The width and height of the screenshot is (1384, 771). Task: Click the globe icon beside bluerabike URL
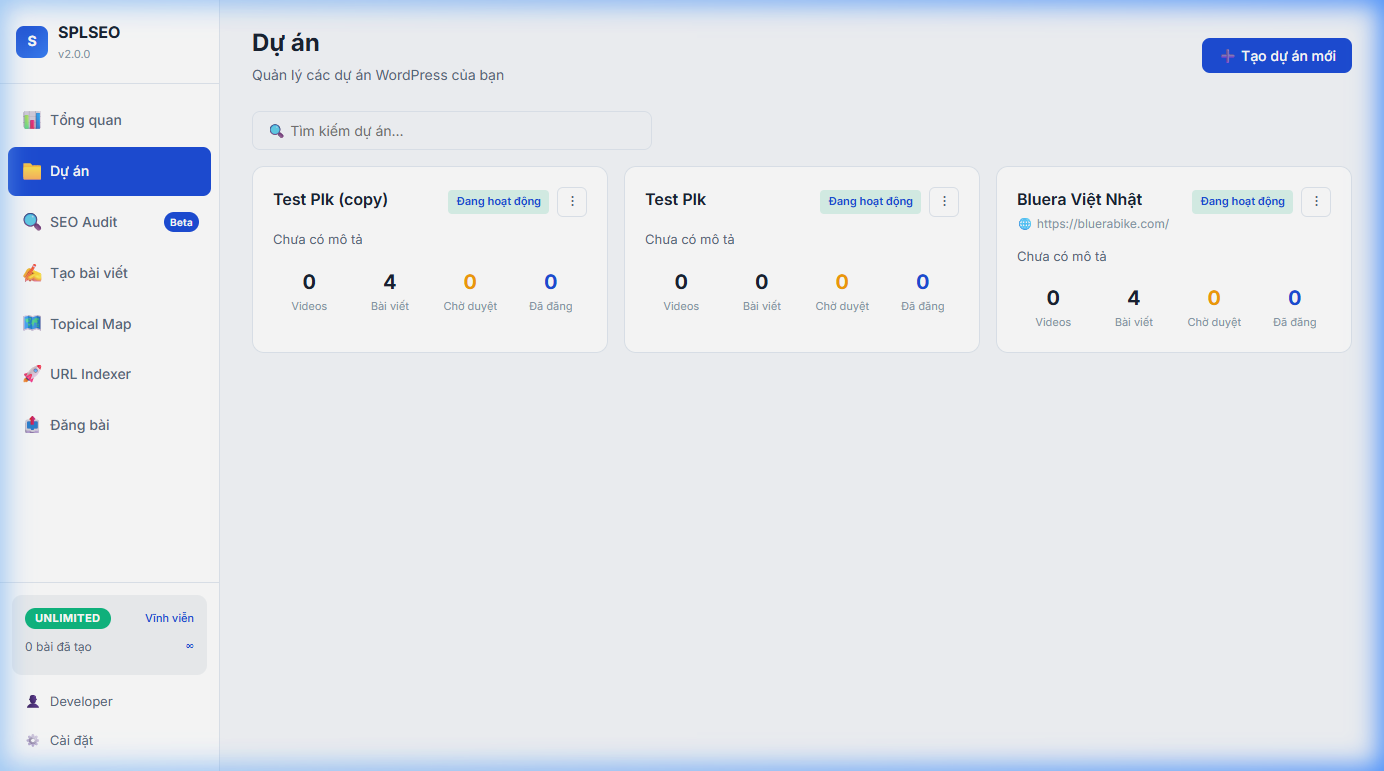click(x=1024, y=224)
